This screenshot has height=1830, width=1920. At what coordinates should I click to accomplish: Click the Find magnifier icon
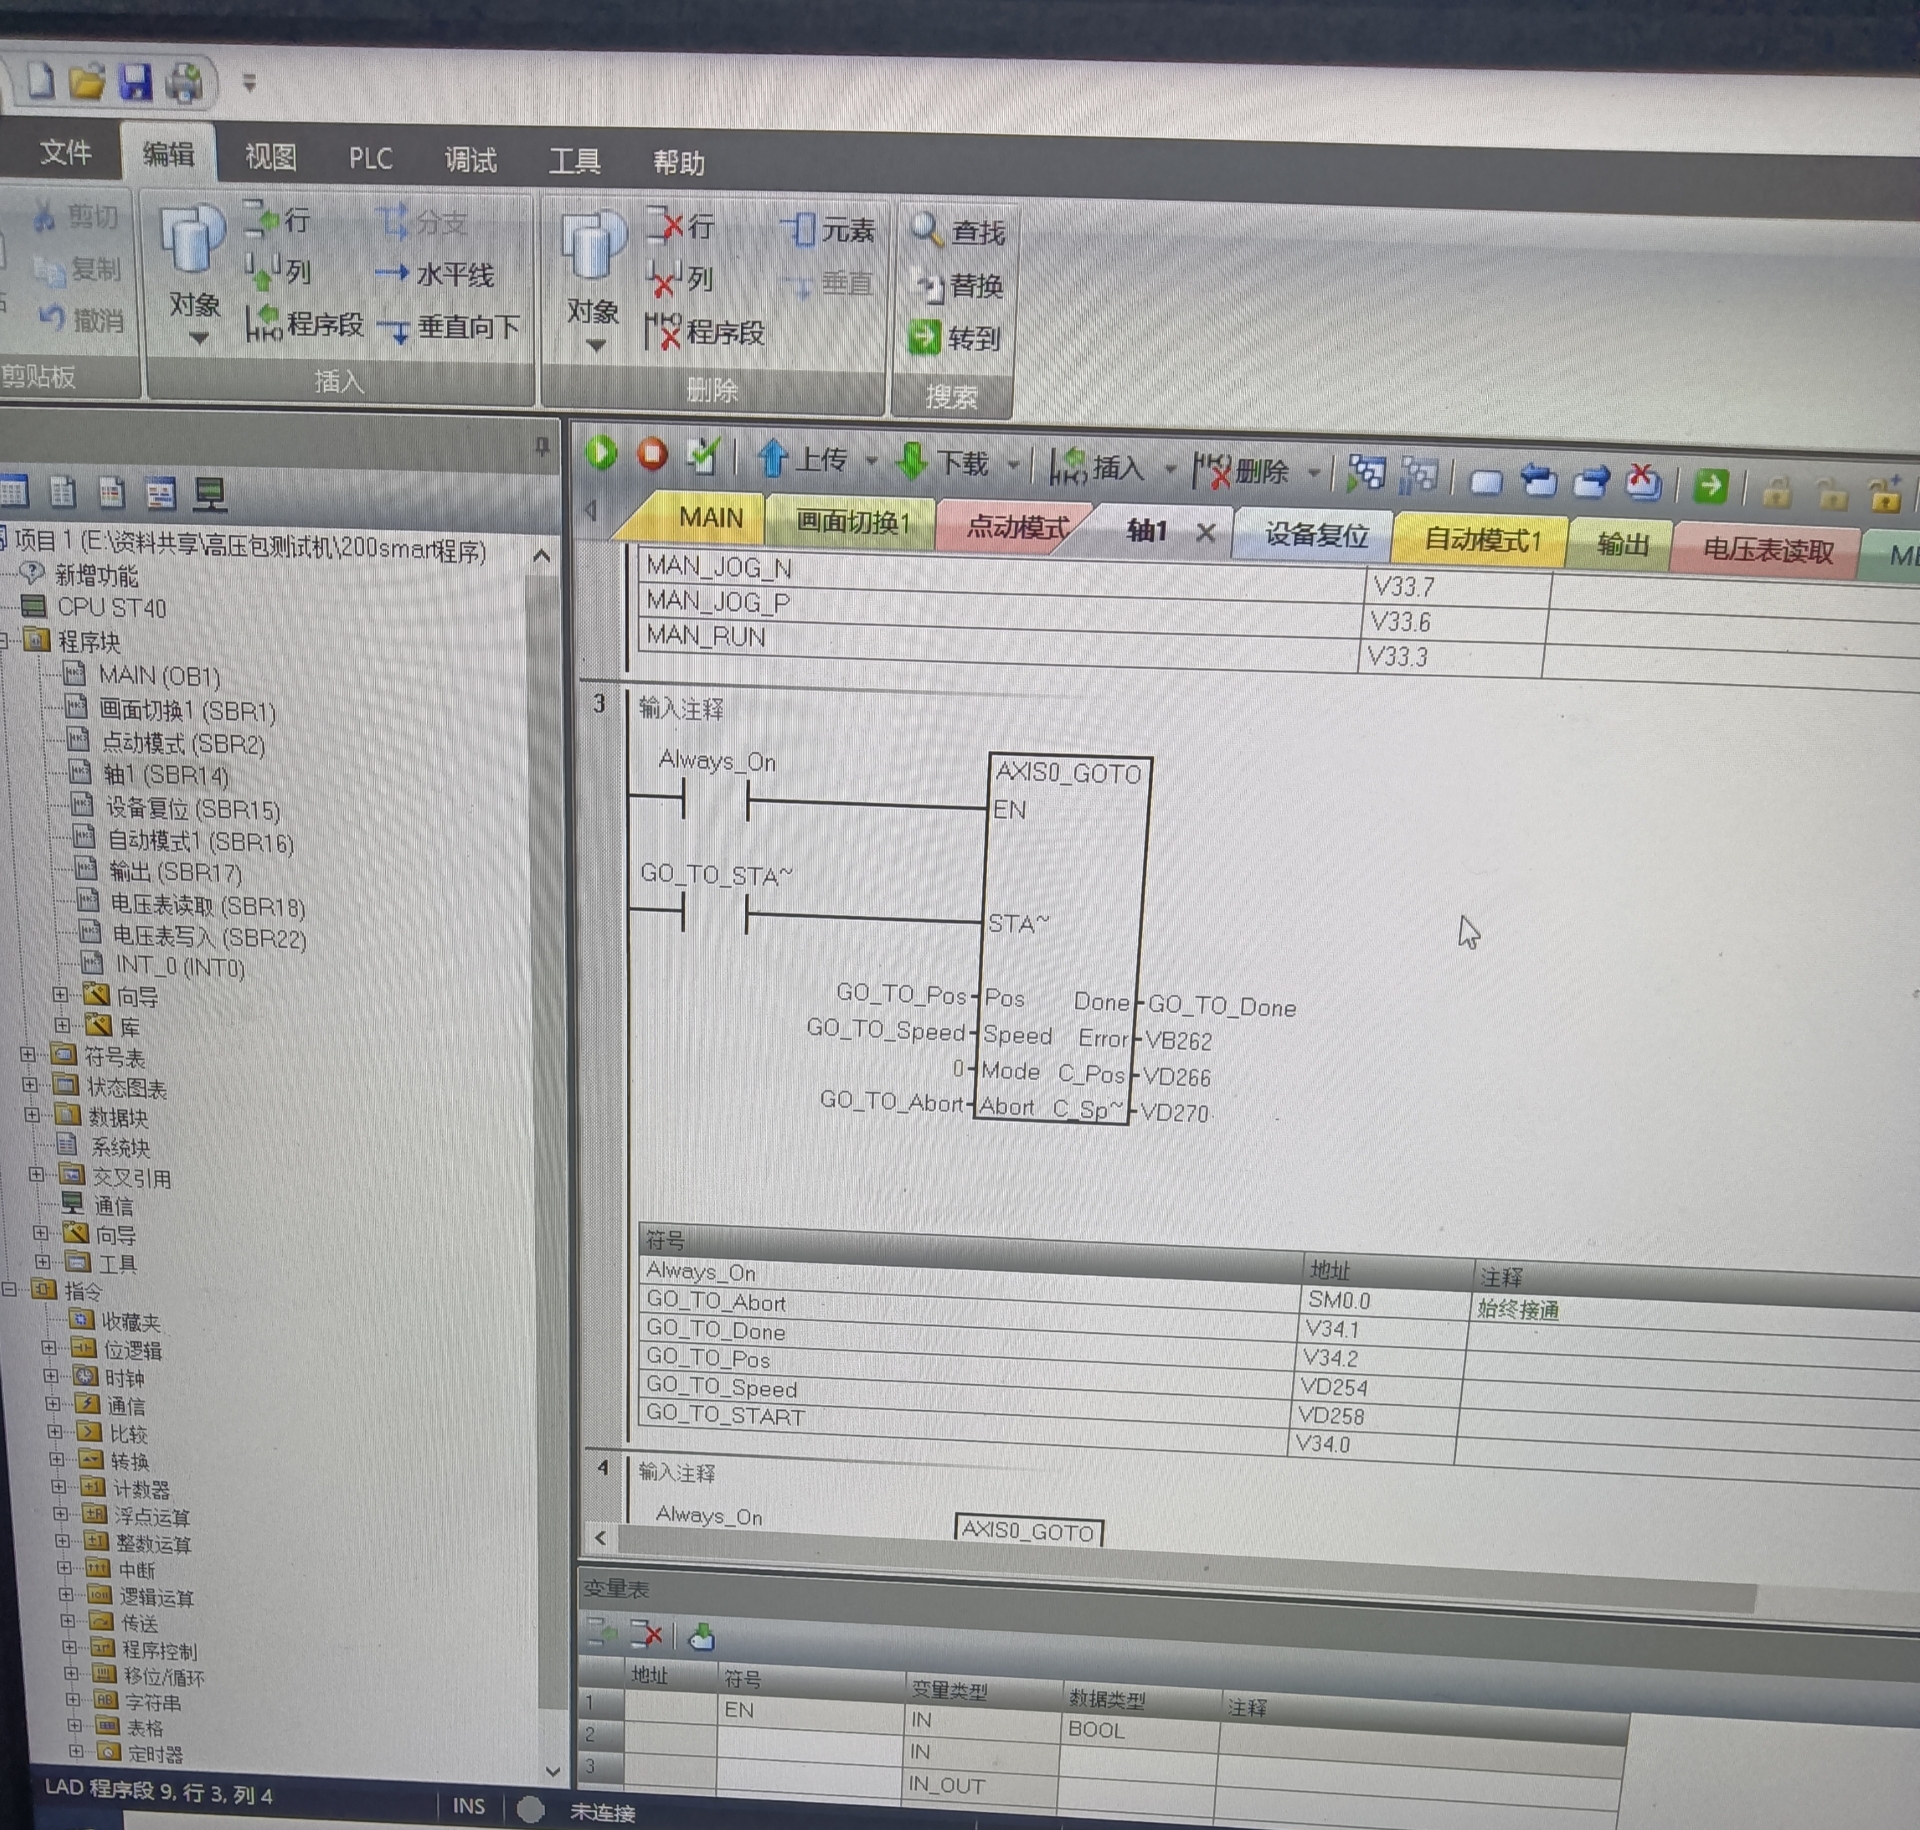tap(926, 230)
